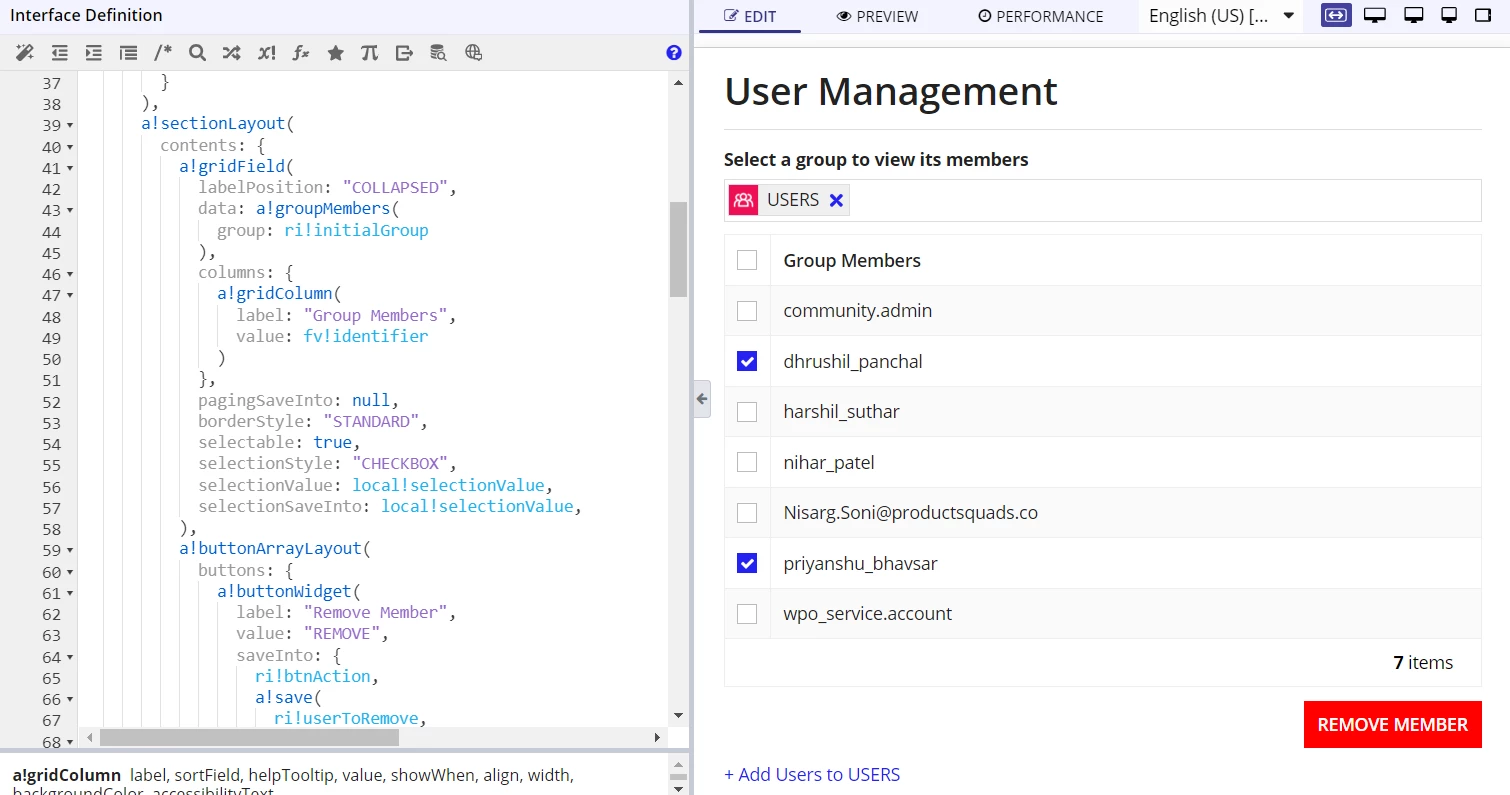Collapse code fold at line 40

pos(70,148)
